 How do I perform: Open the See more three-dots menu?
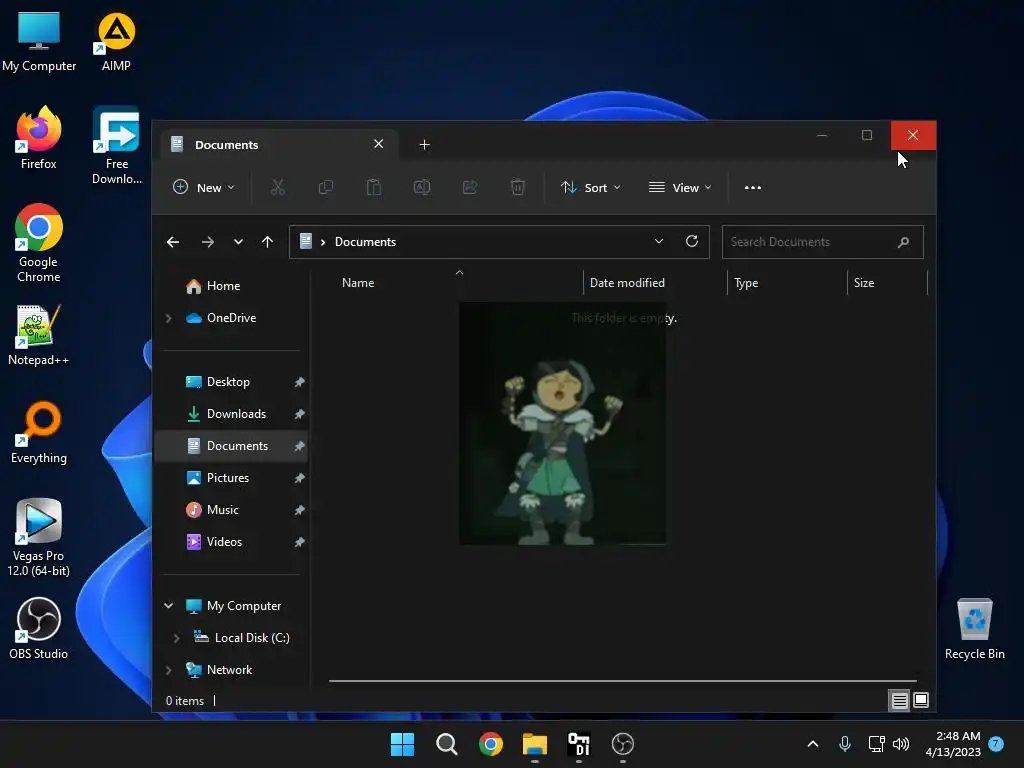752,187
